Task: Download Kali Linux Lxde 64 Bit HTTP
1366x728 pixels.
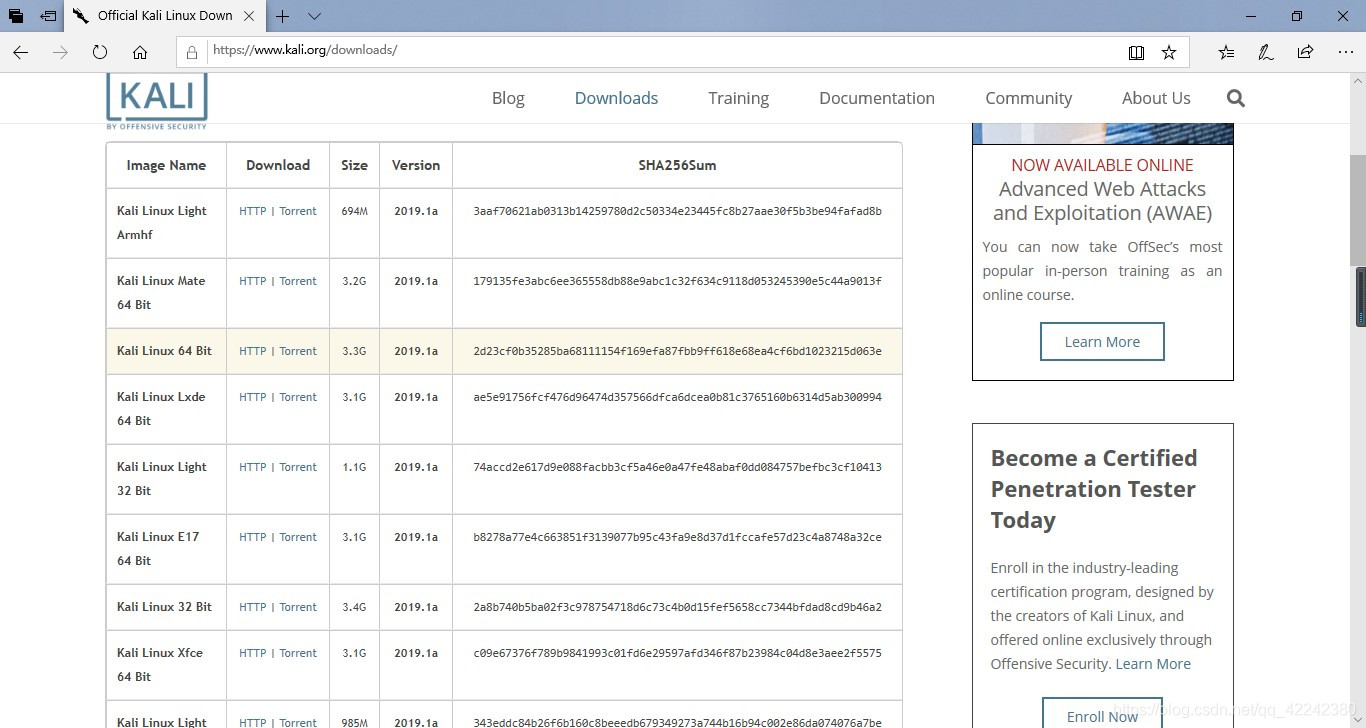Action: pos(252,397)
